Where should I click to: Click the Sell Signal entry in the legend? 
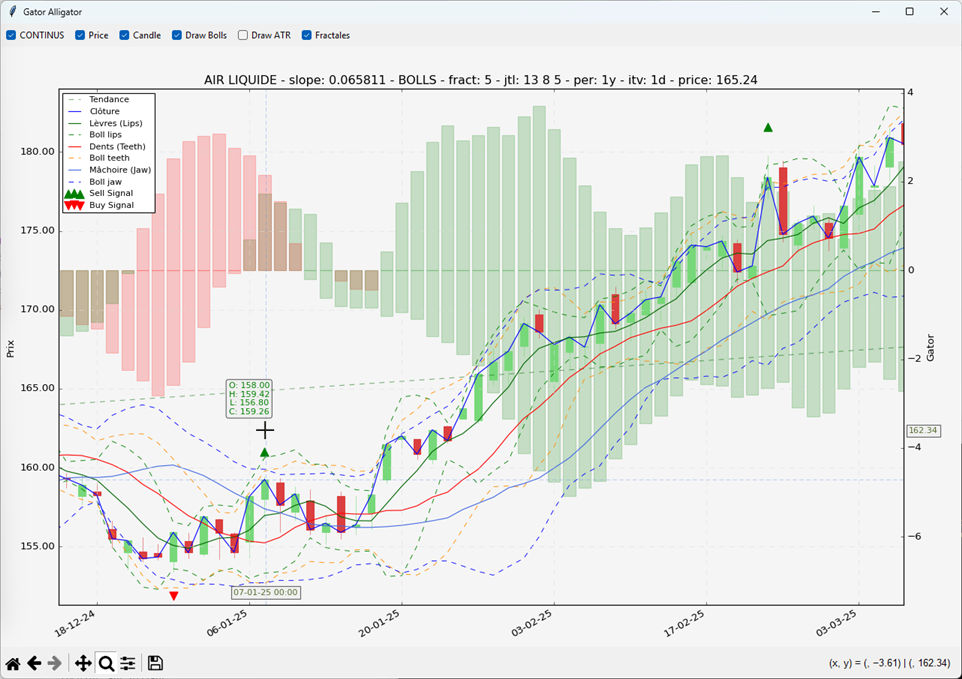[x=111, y=193]
